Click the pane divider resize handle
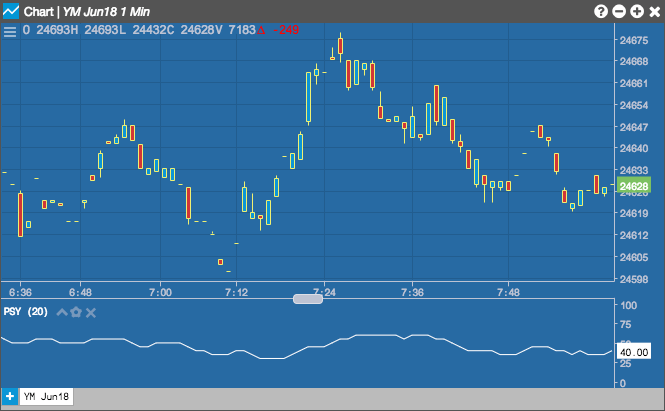 click(x=308, y=299)
